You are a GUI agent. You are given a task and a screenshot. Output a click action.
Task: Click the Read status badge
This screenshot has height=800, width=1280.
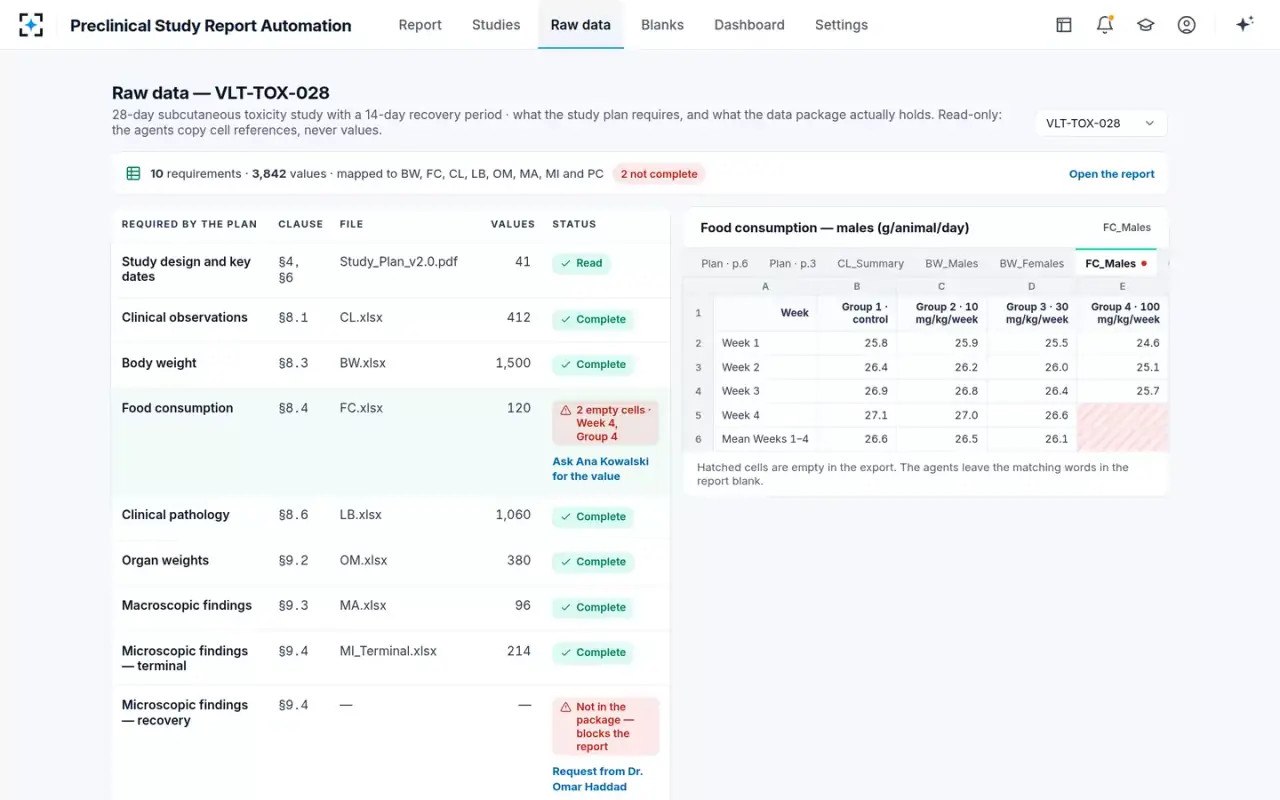click(x=581, y=264)
